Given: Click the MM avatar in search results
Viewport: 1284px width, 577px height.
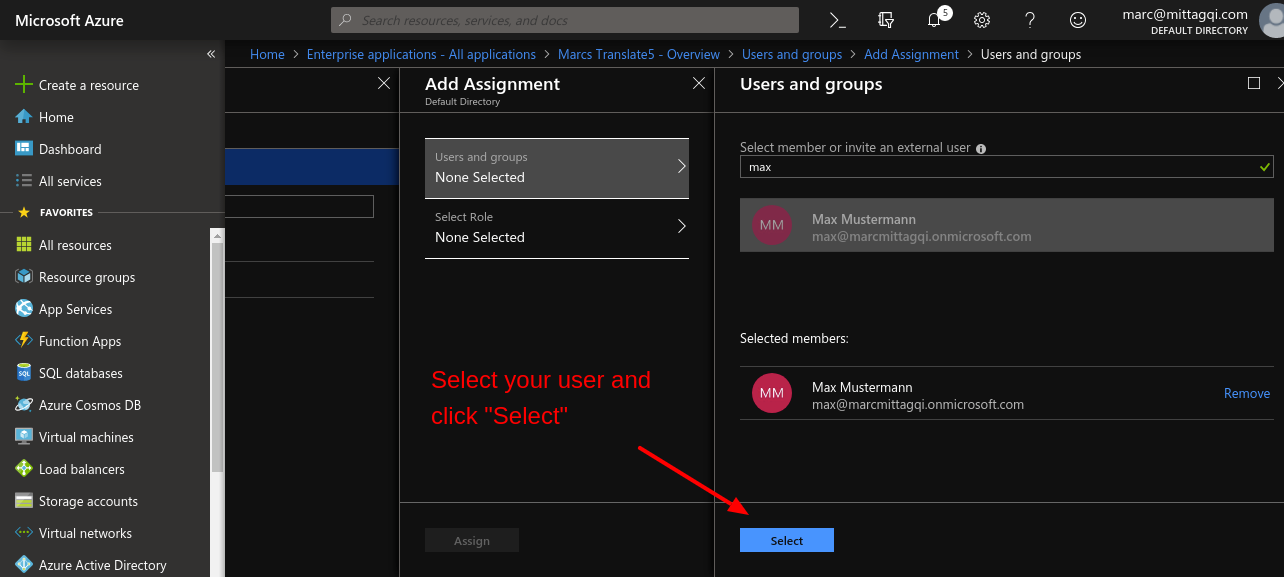Looking at the screenshot, I should click(772, 225).
